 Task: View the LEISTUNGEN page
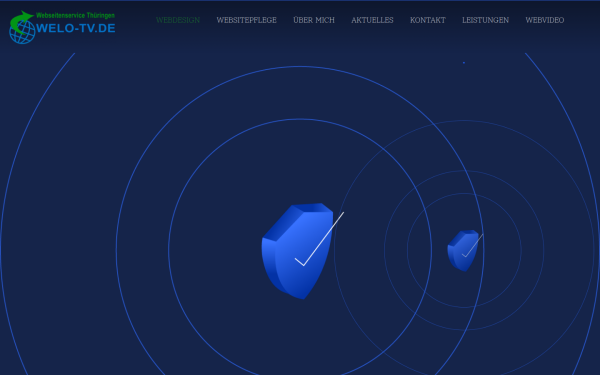click(486, 20)
